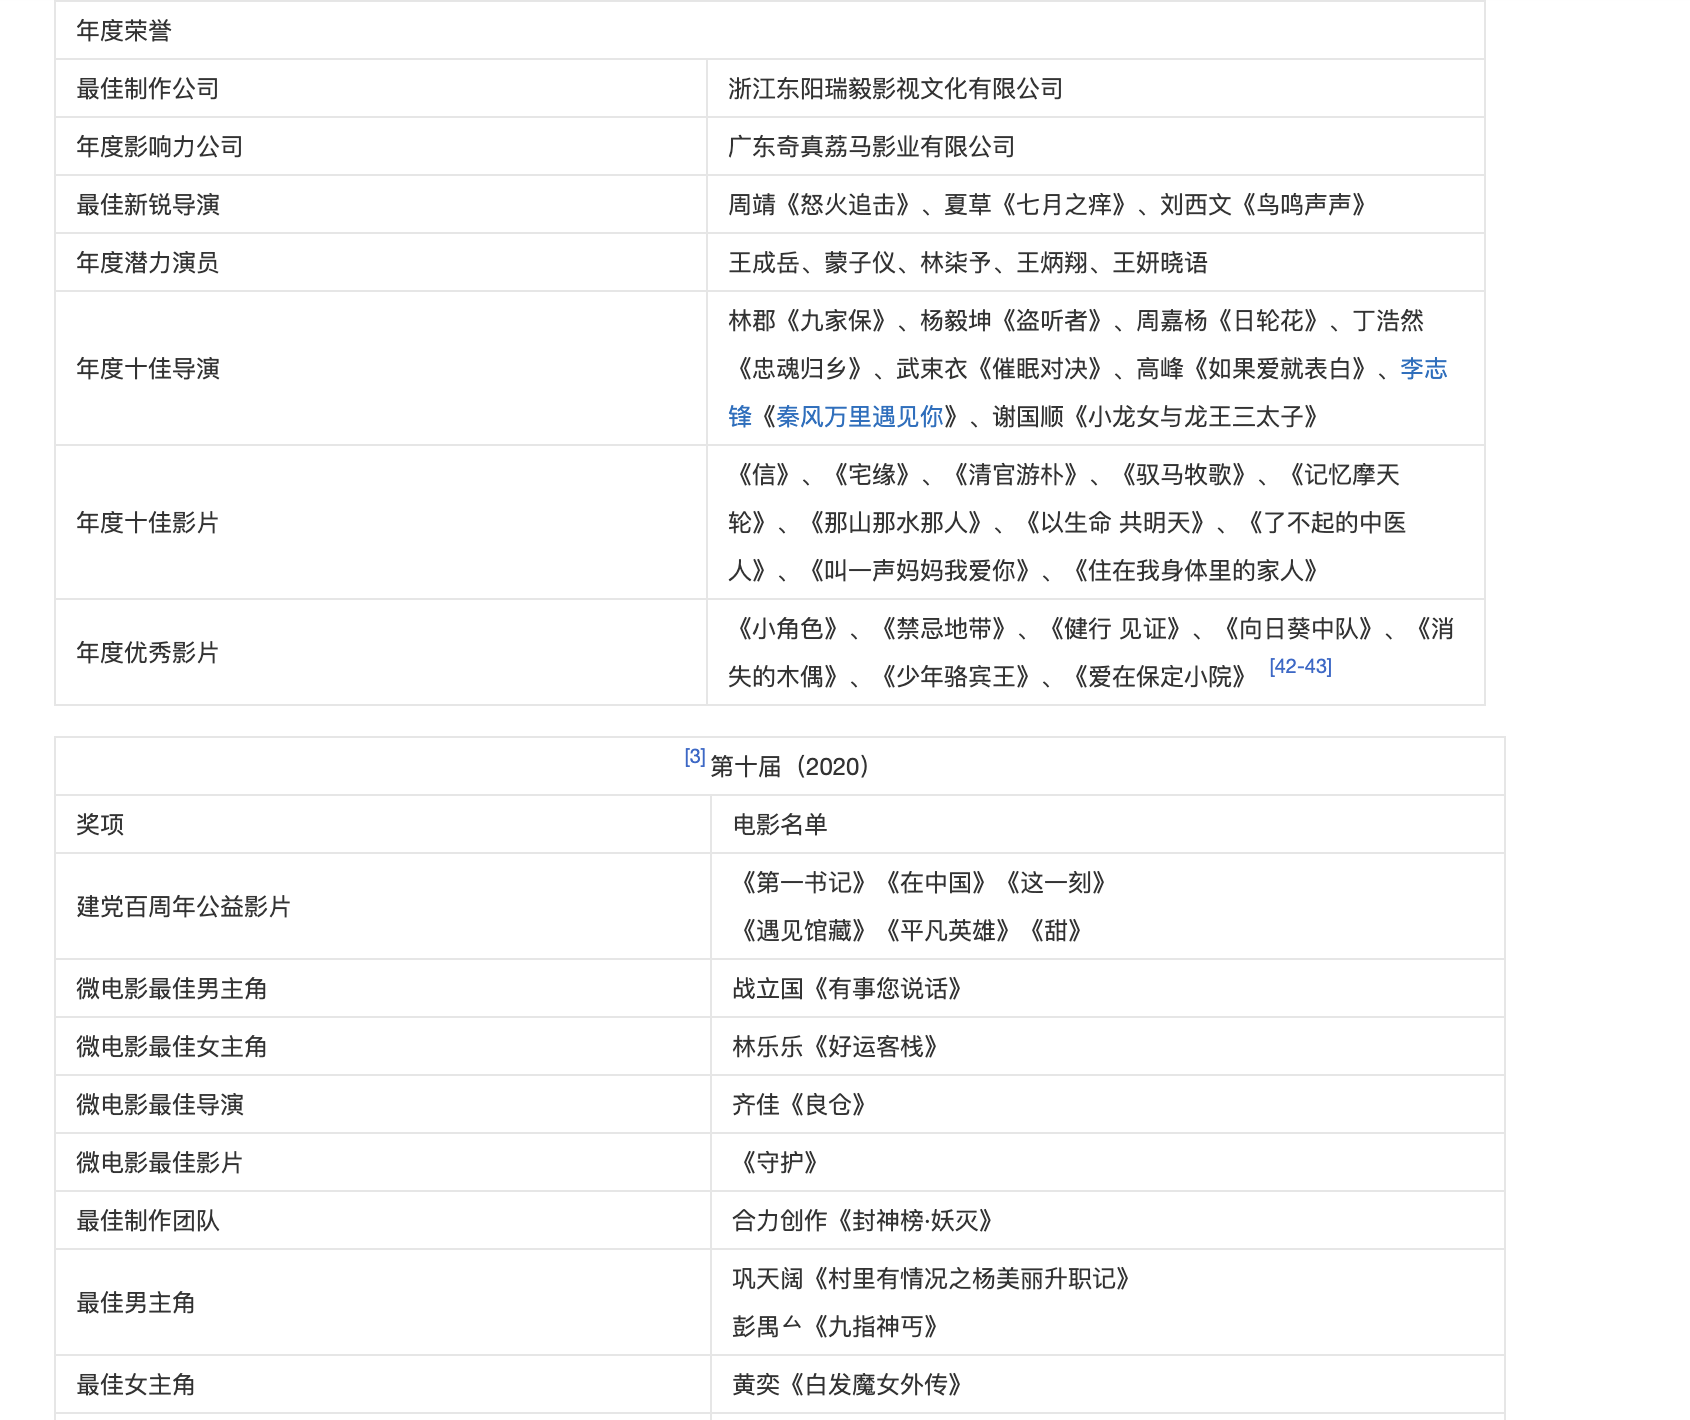
Task: Click the 第十届（2020）table title
Action: 790,767
